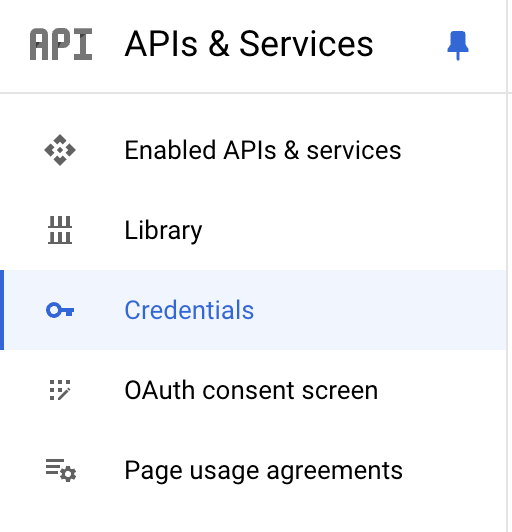Viewport: 512px width, 532px height.
Task: Open the APIs & Services header title
Action: (249, 44)
